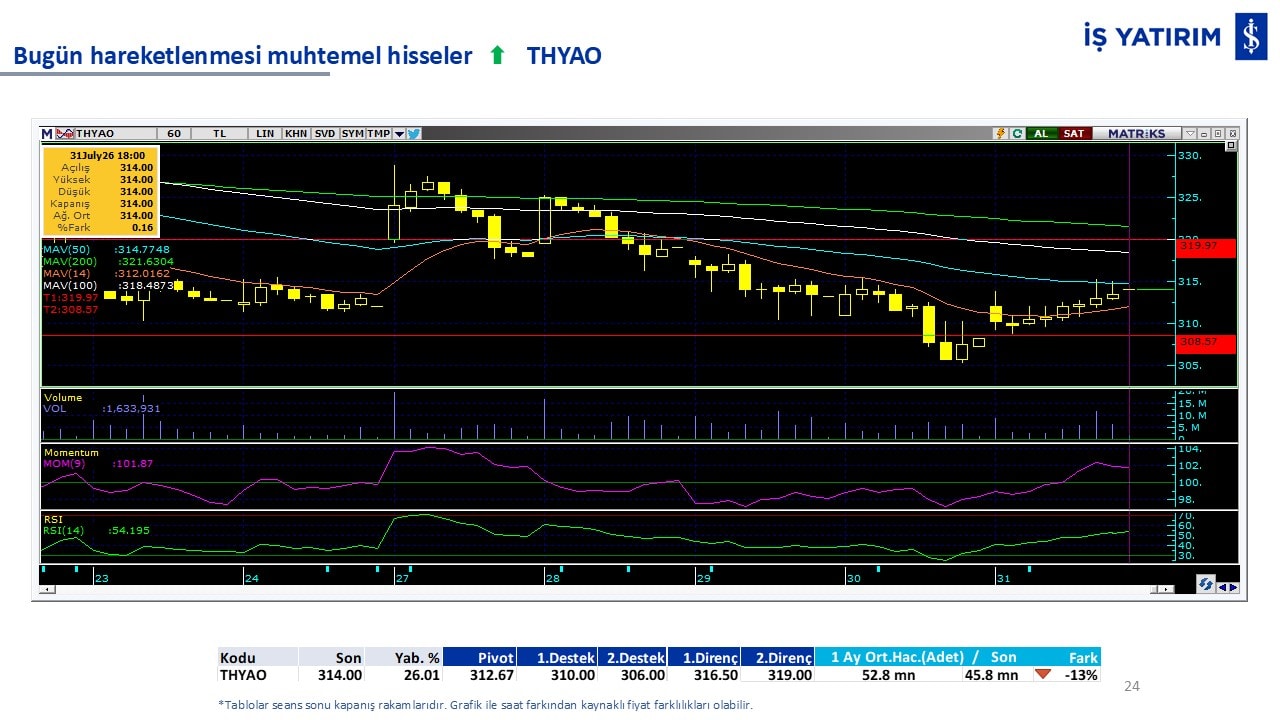Click the left blue navigation arrow
Image resolution: width=1280 pixels, height=720 pixels.
1222,587
